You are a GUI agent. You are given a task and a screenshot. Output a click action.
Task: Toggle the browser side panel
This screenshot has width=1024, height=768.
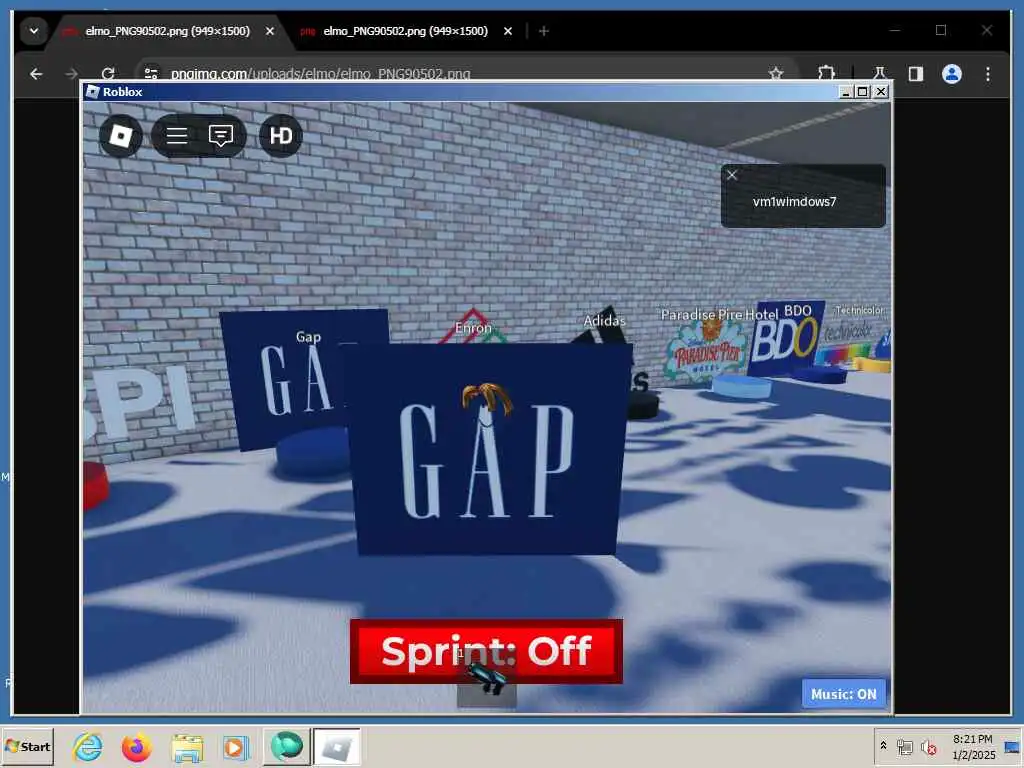click(x=916, y=74)
